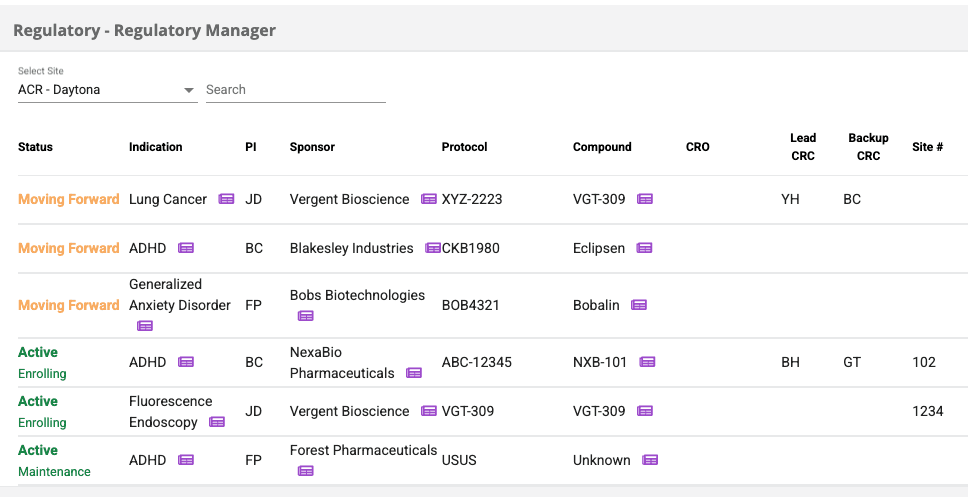The height and width of the screenshot is (497, 968).
Task: Open details icon next to Blakesley Industries
Action: click(433, 248)
